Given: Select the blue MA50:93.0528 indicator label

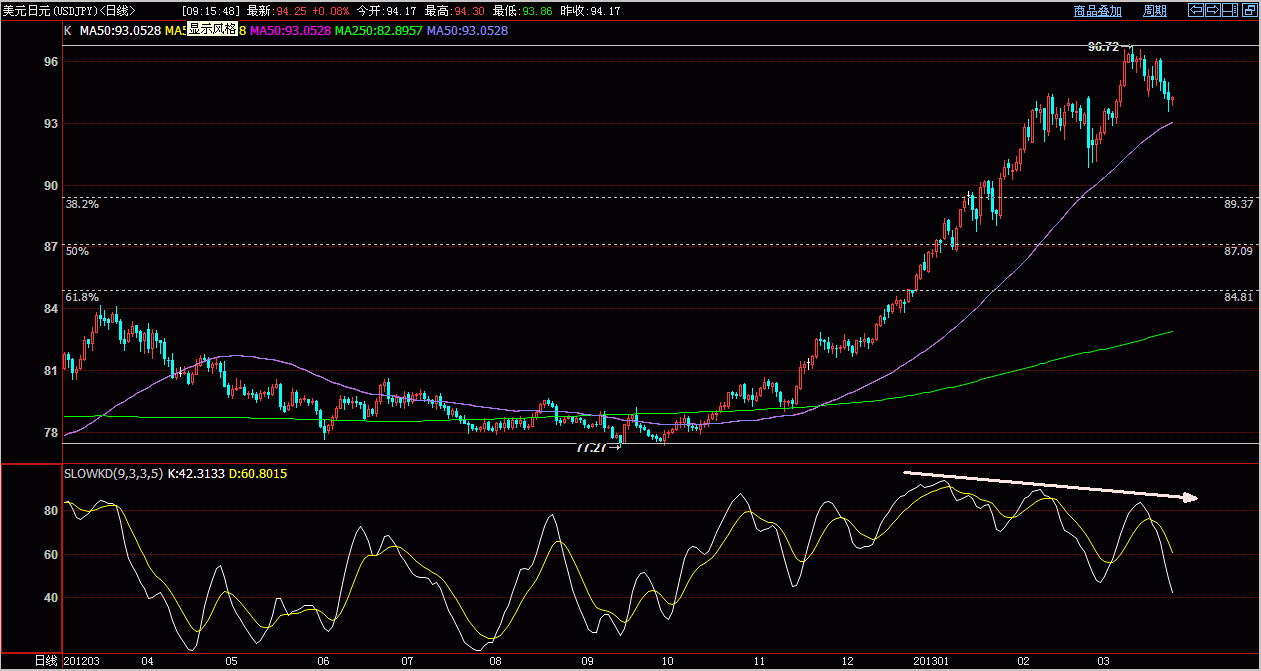Looking at the screenshot, I should pyautogui.click(x=467, y=31).
